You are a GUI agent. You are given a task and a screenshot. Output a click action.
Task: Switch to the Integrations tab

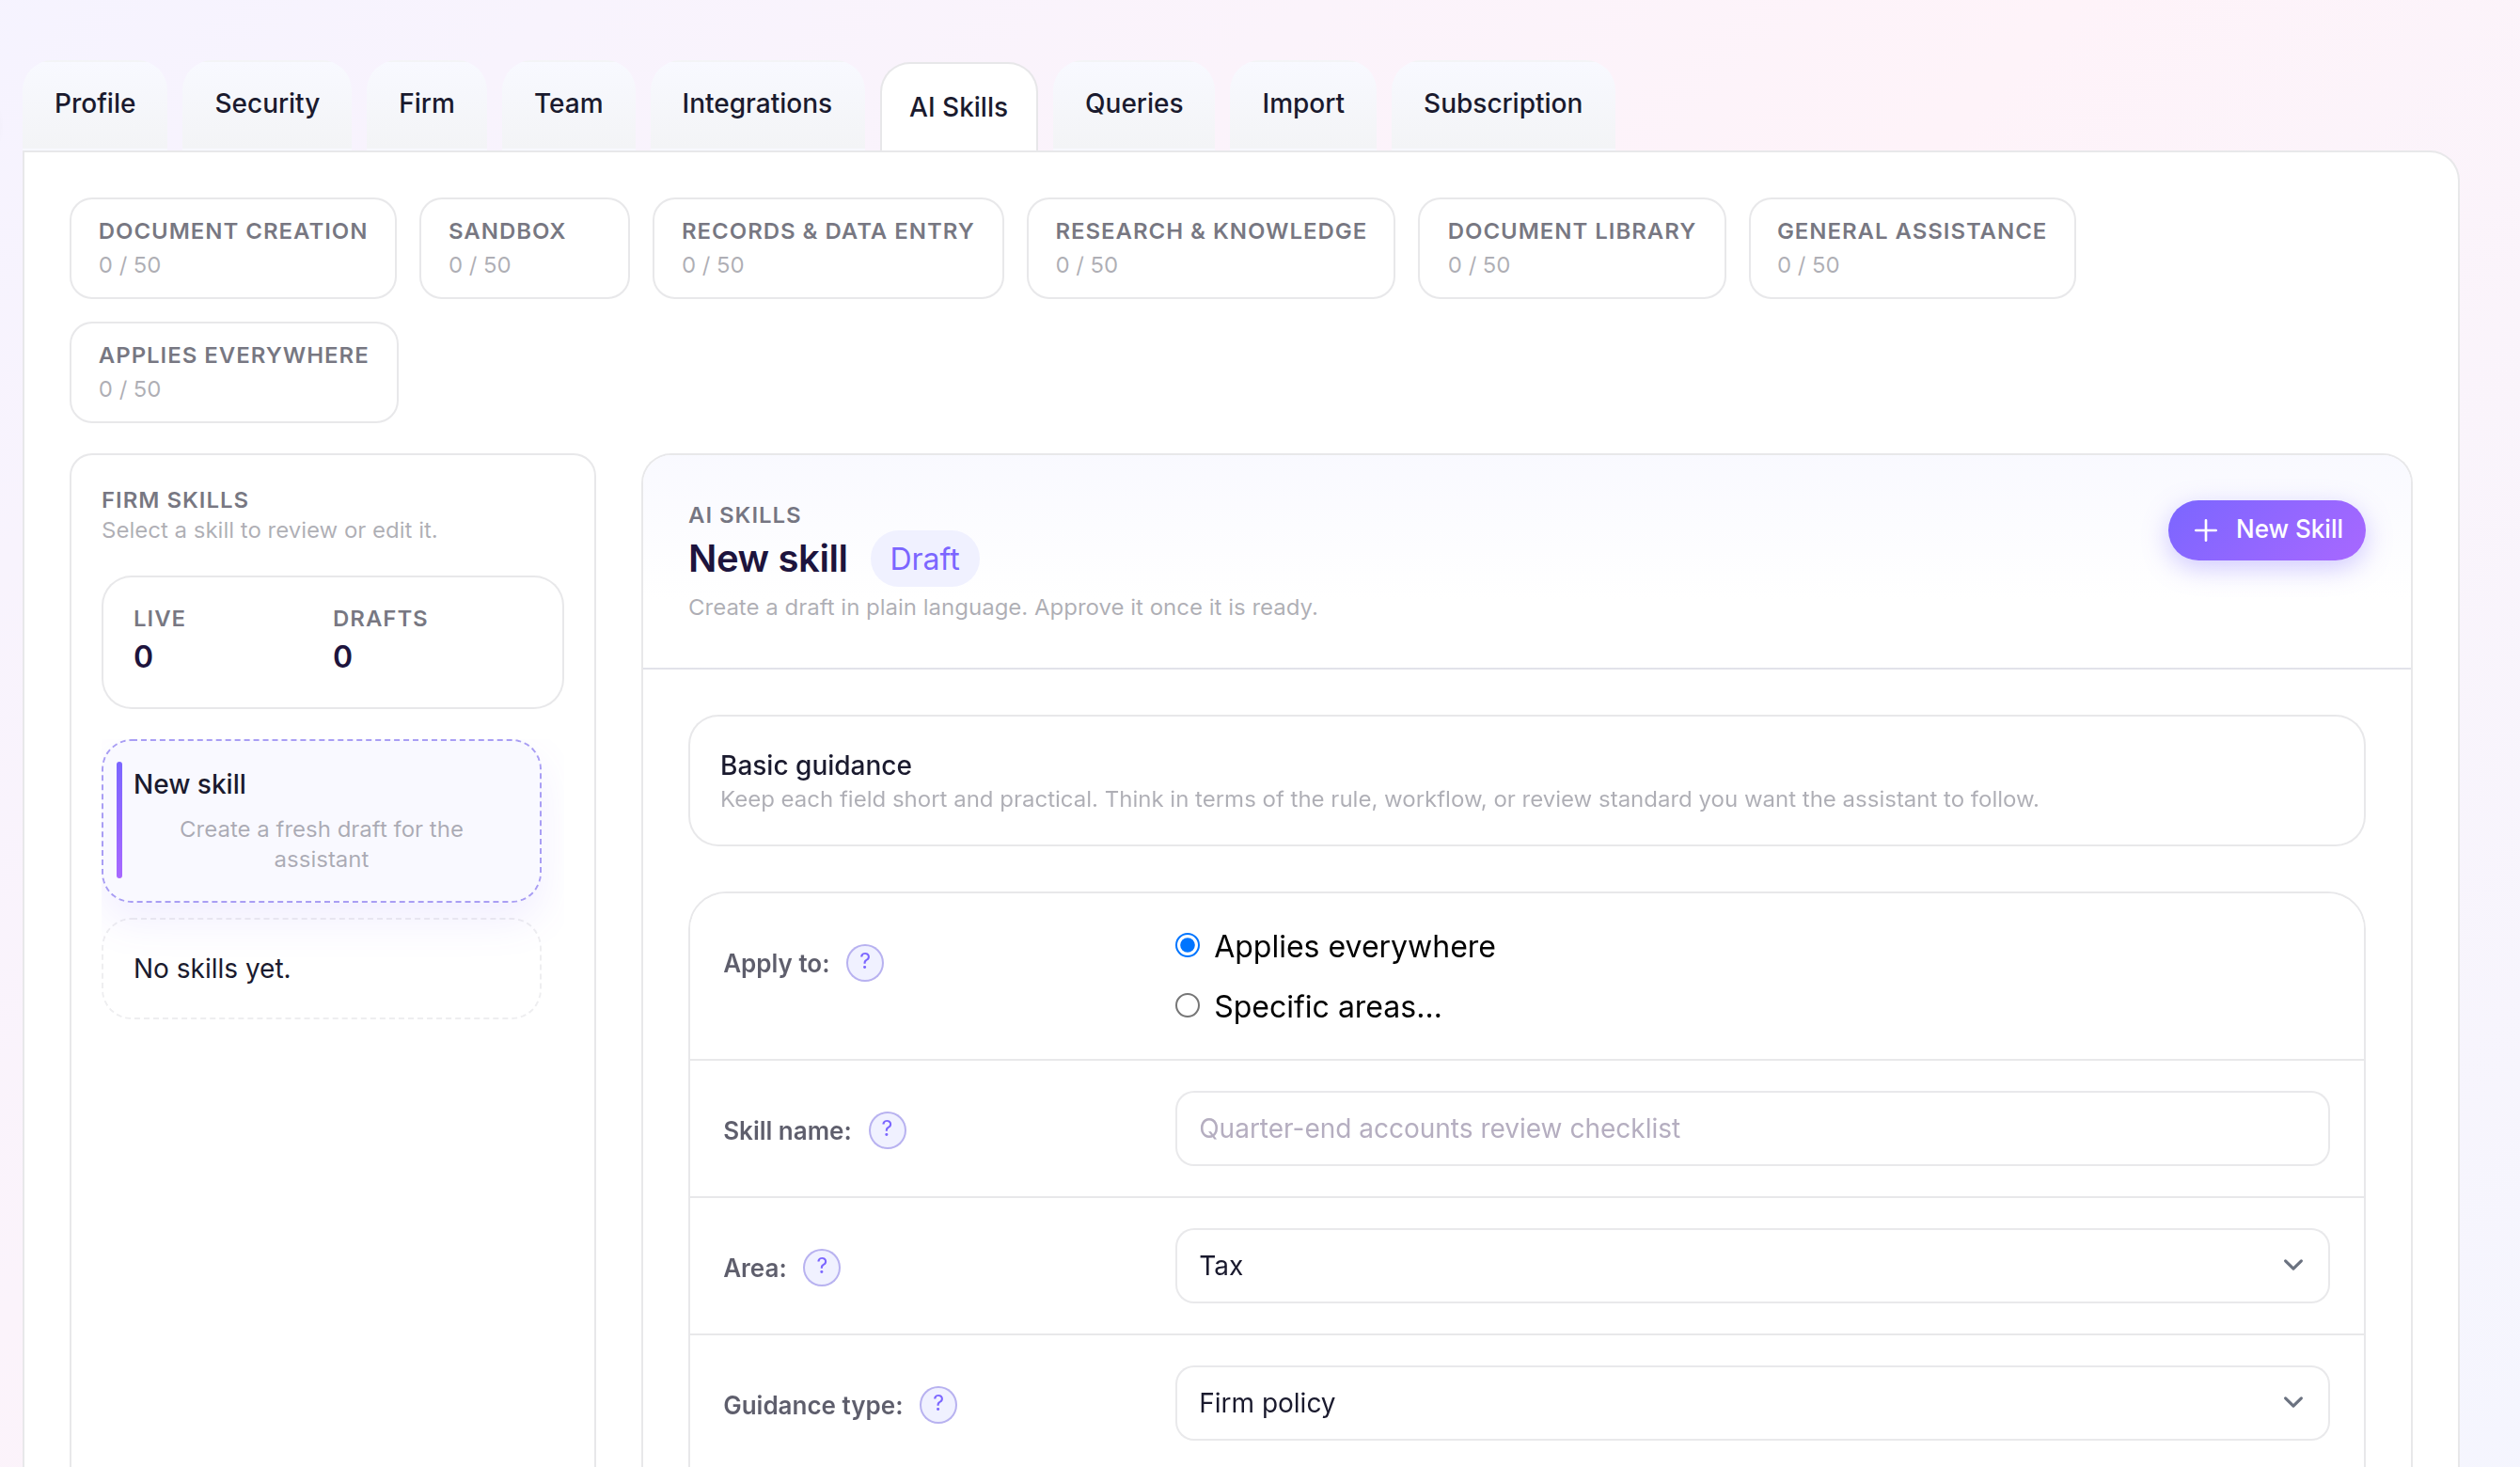click(x=757, y=104)
